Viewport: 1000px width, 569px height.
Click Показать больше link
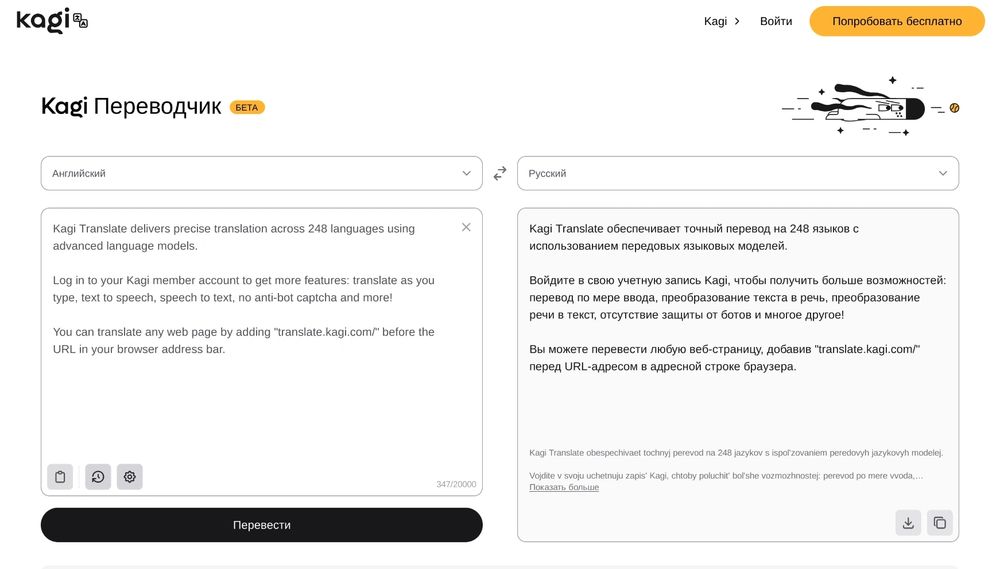click(564, 487)
